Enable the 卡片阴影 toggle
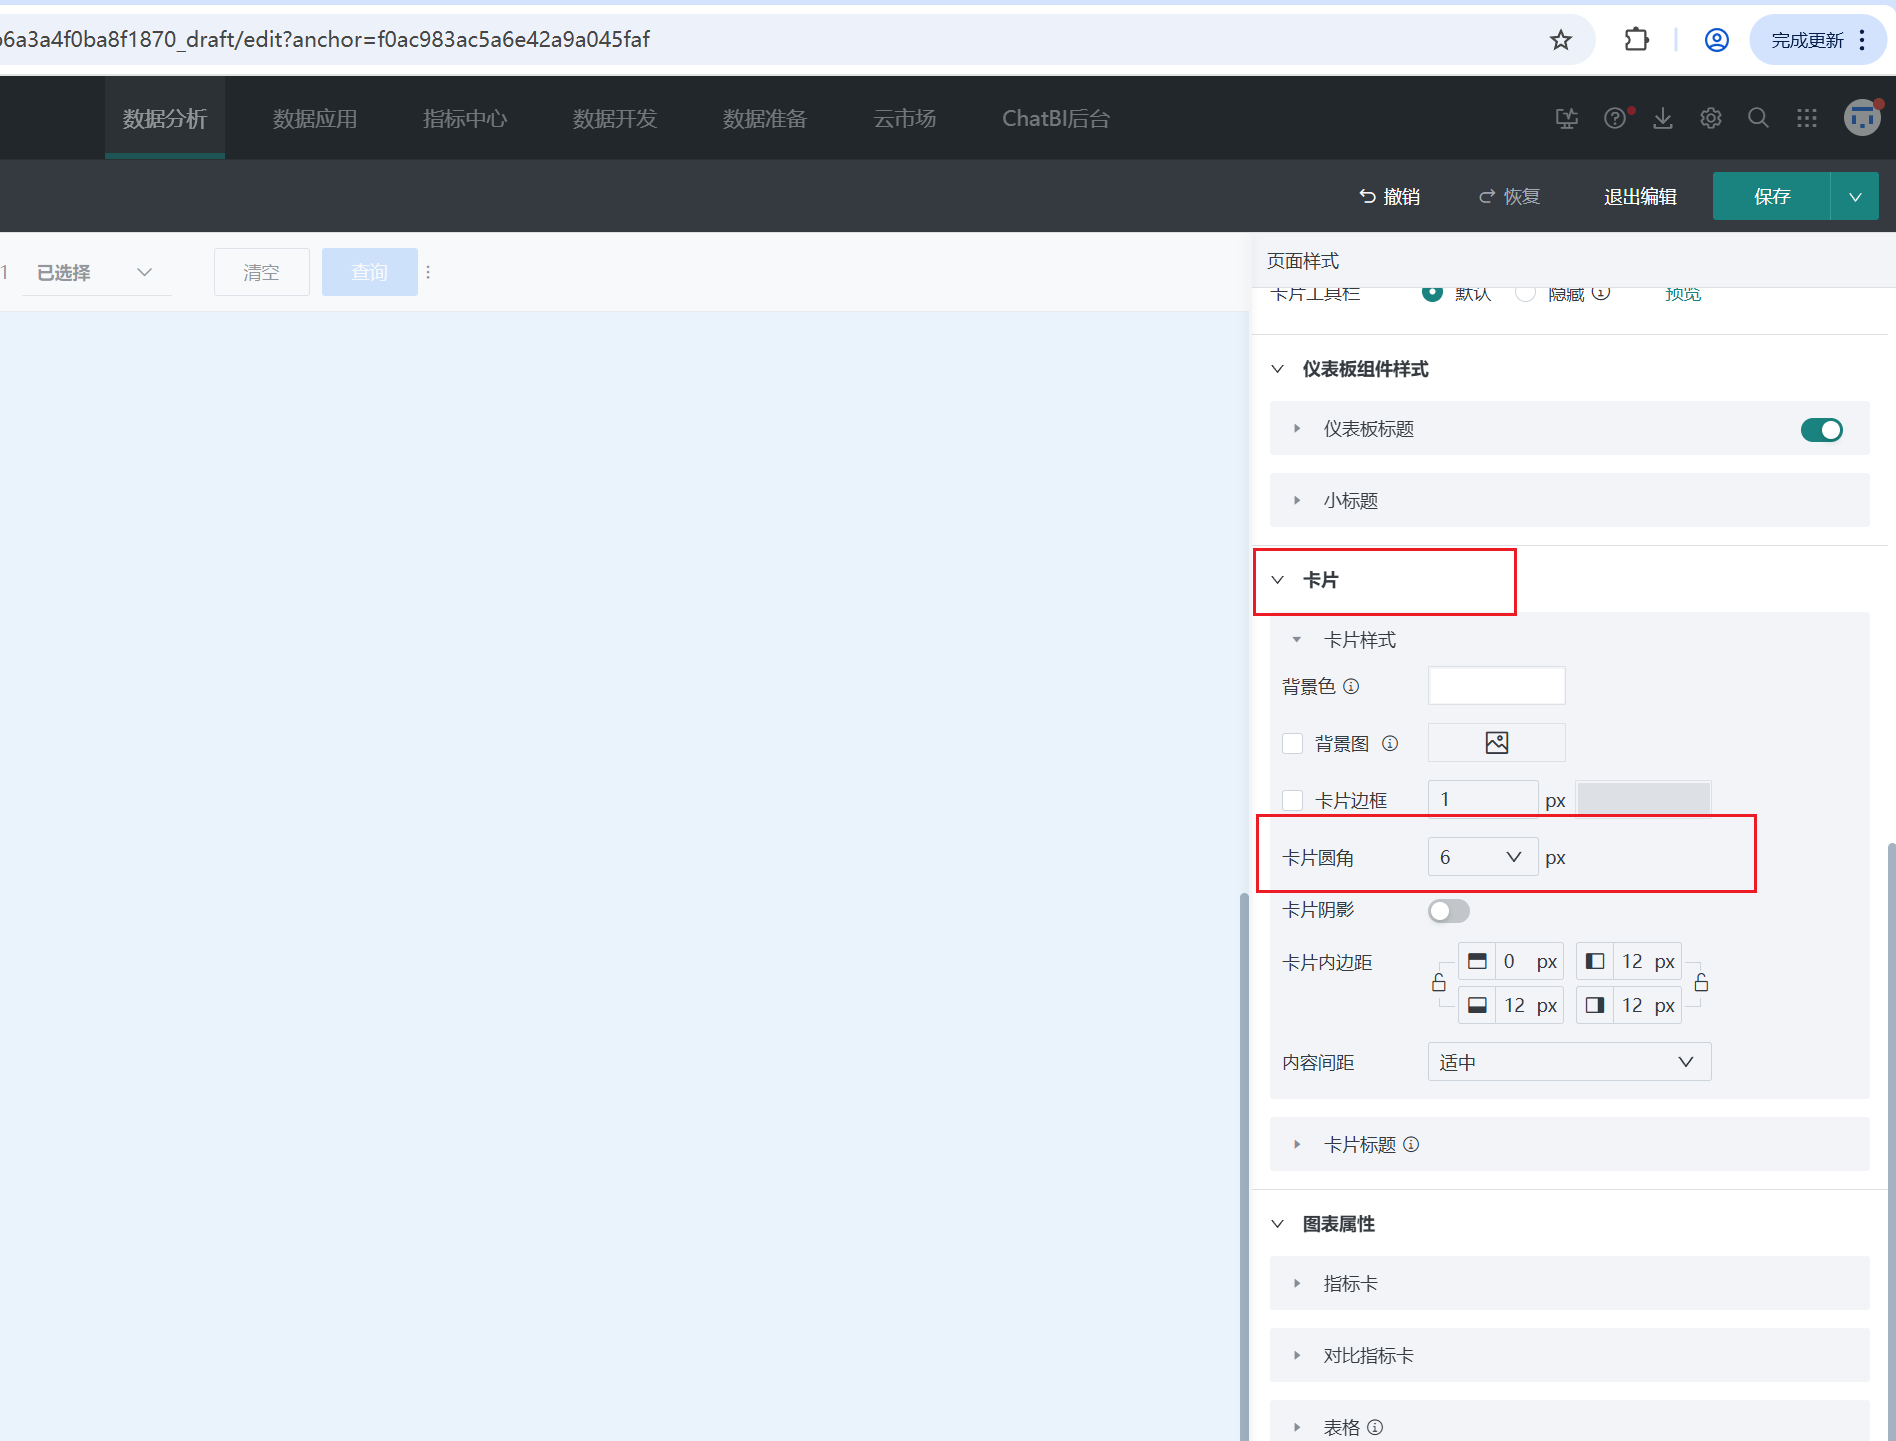This screenshot has width=1896, height=1441. (x=1448, y=911)
